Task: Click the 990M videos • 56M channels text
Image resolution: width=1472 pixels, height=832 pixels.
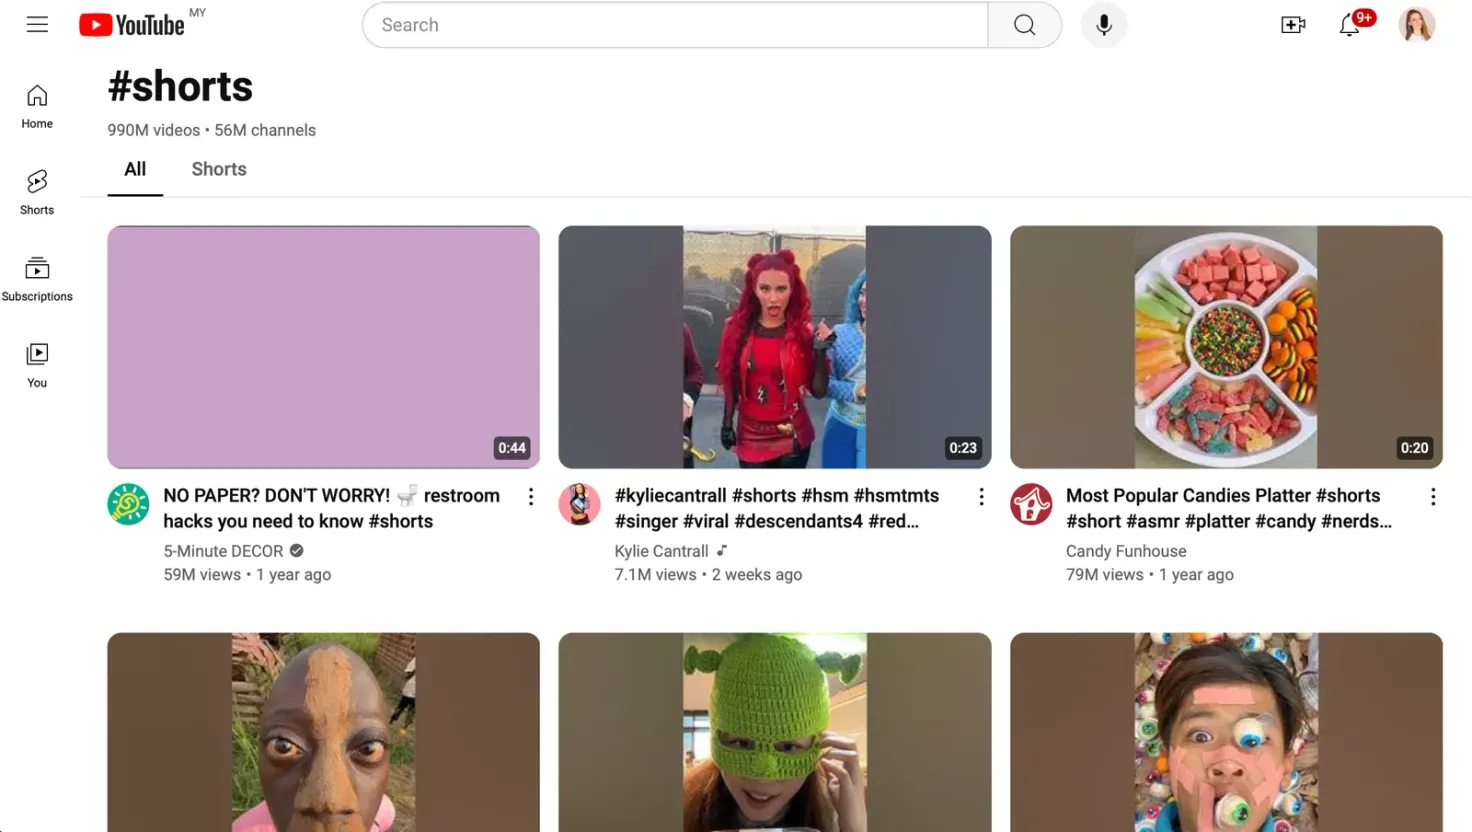Action: point(212,130)
